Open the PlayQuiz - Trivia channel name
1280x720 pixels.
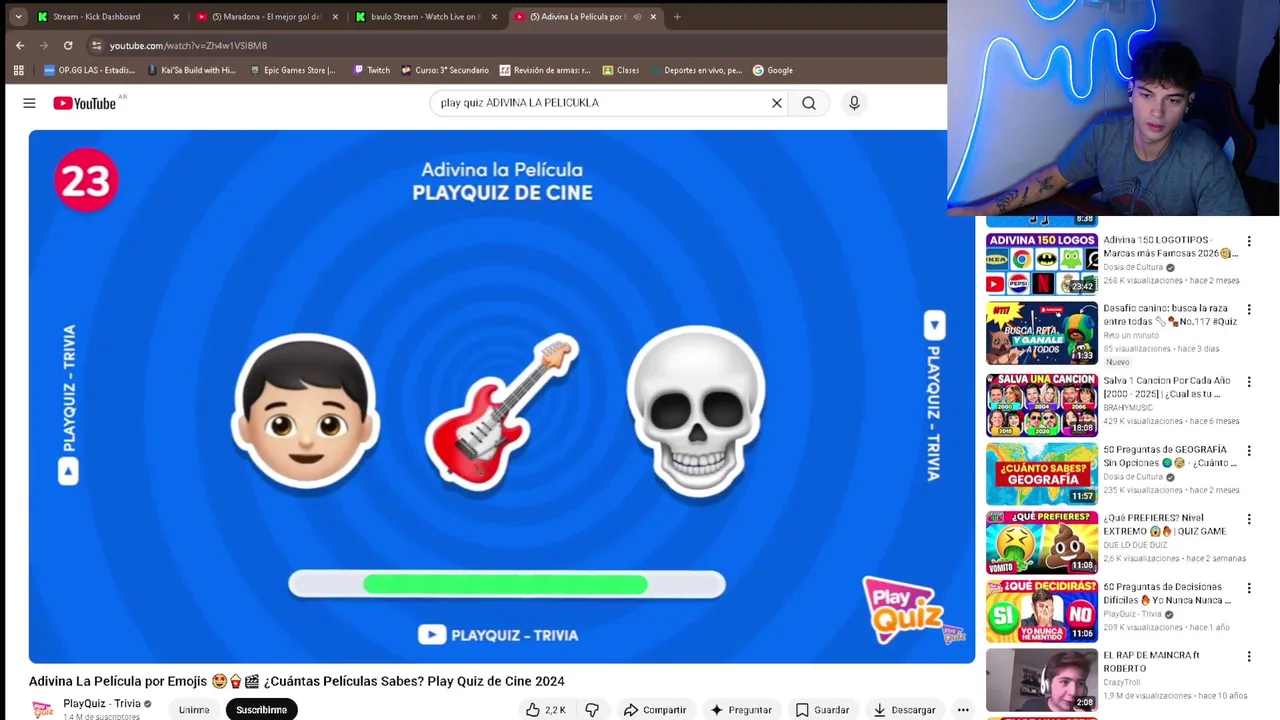pyautogui.click(x=101, y=704)
